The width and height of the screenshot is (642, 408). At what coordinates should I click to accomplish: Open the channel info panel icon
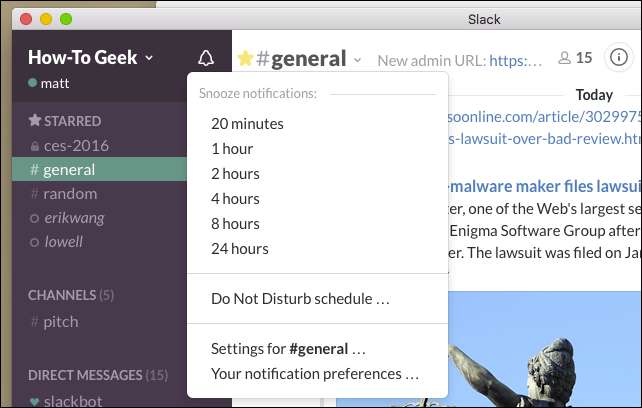click(618, 57)
